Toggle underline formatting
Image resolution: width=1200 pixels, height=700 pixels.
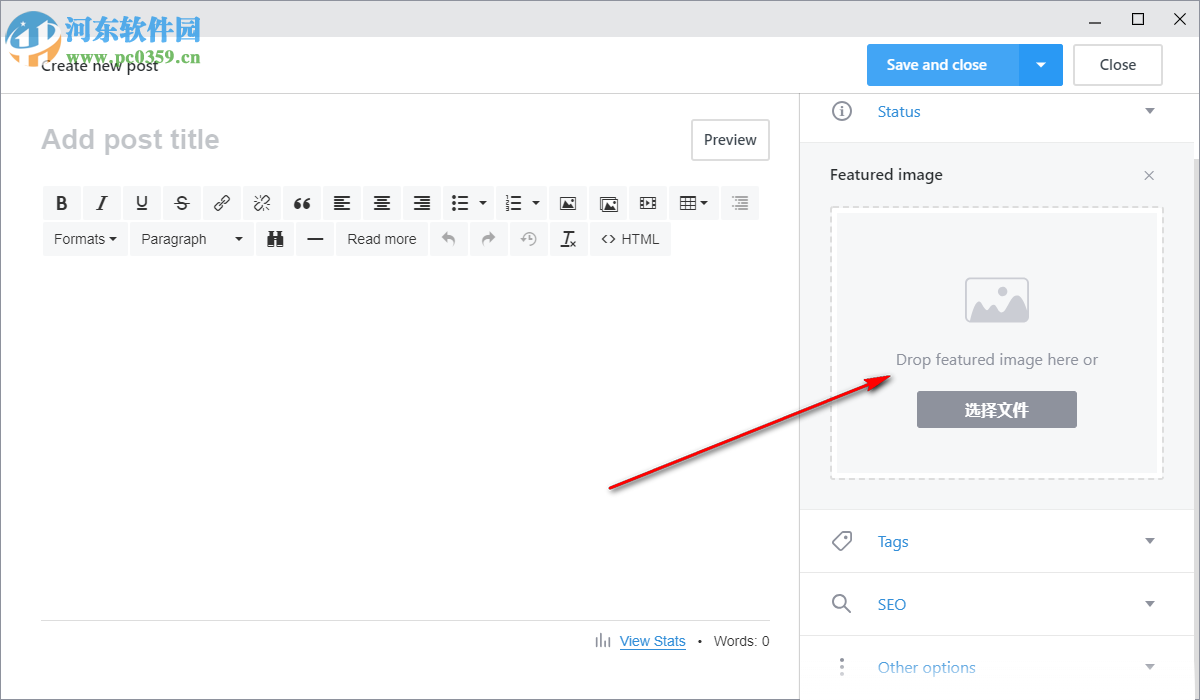pos(142,203)
